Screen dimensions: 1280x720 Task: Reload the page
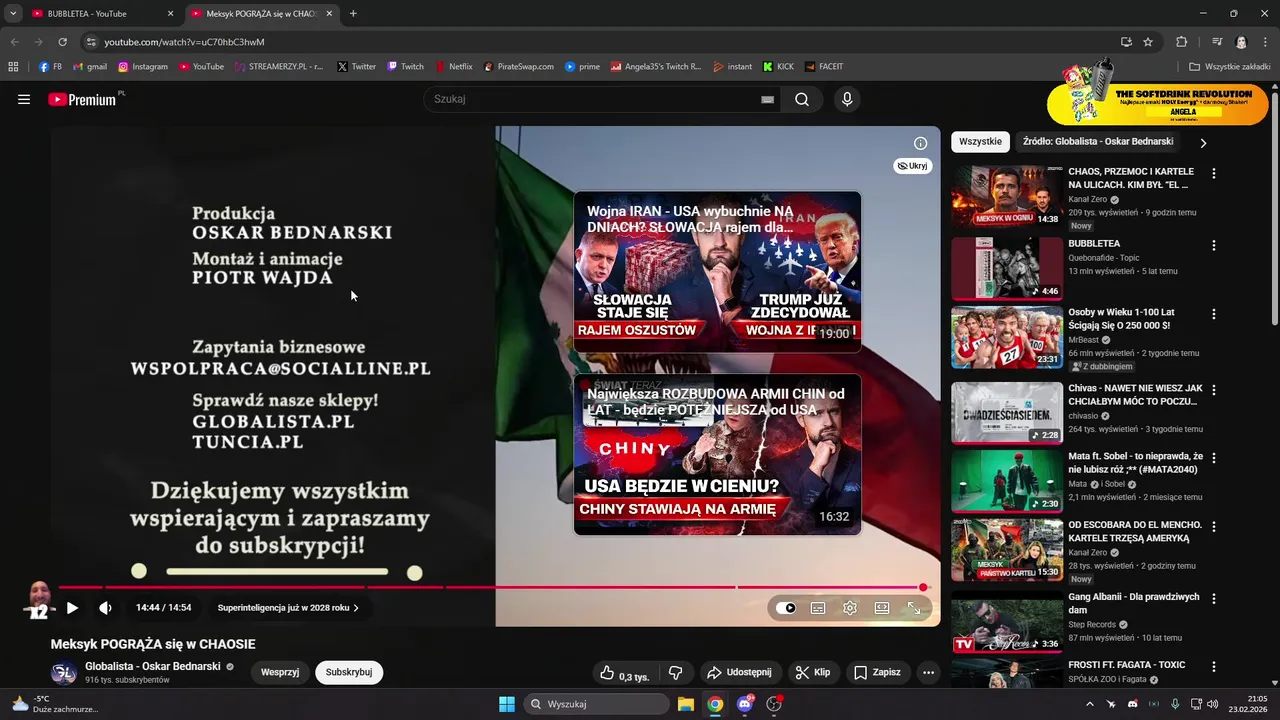(x=62, y=42)
